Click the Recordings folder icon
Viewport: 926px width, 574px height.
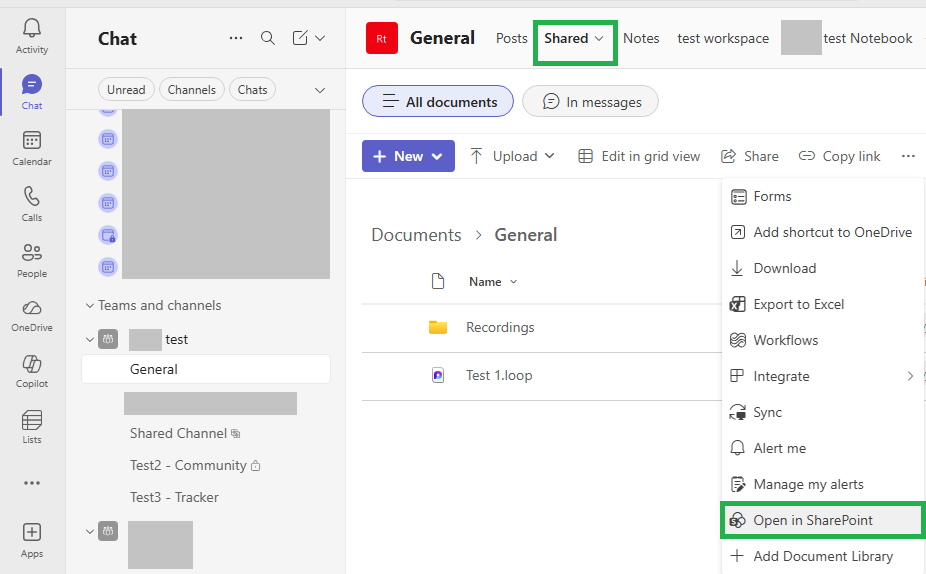tap(438, 327)
